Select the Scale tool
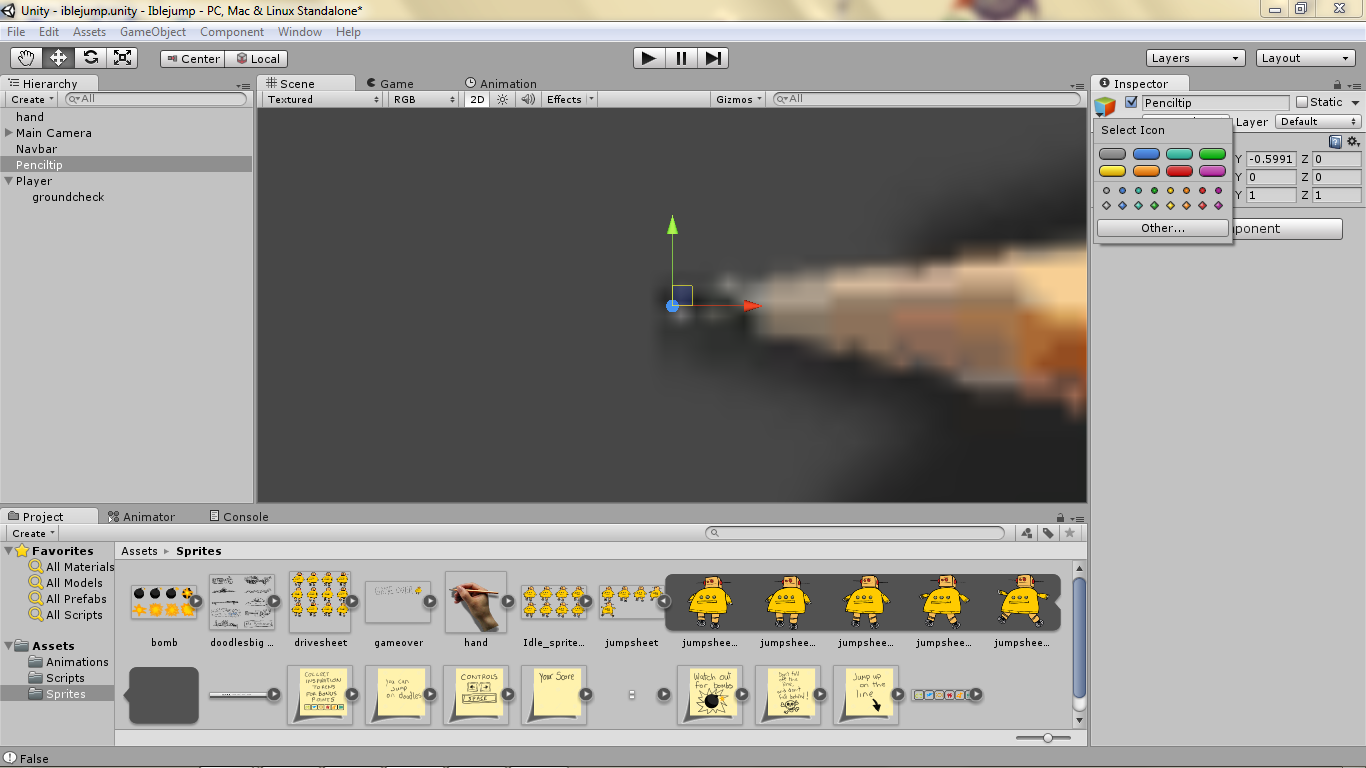 click(122, 57)
